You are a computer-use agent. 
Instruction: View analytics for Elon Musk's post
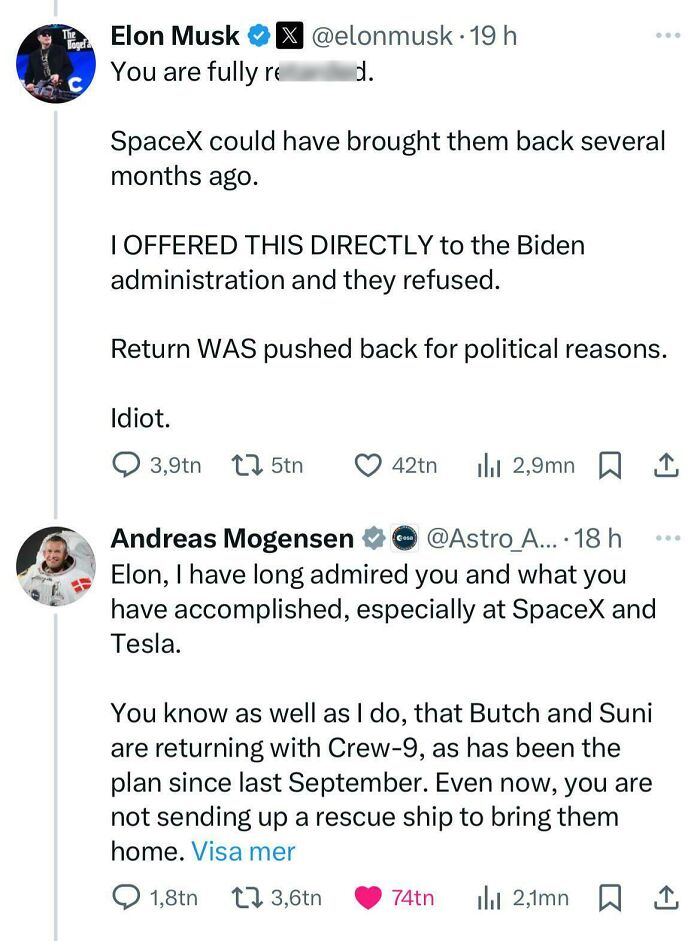coord(487,465)
